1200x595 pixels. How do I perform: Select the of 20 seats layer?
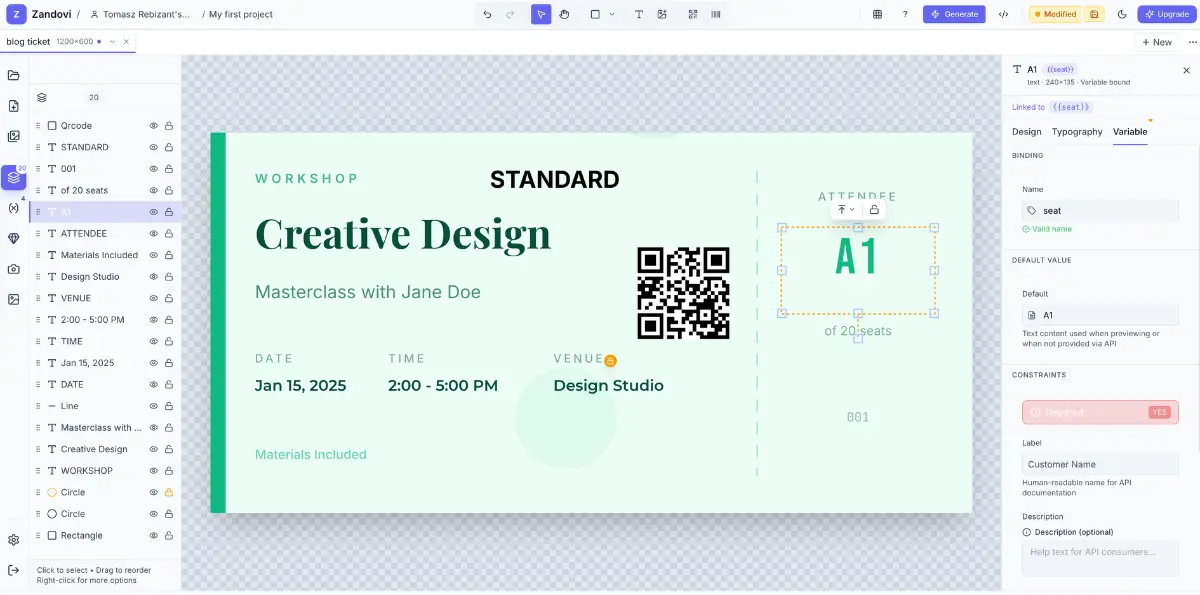pos(105,190)
